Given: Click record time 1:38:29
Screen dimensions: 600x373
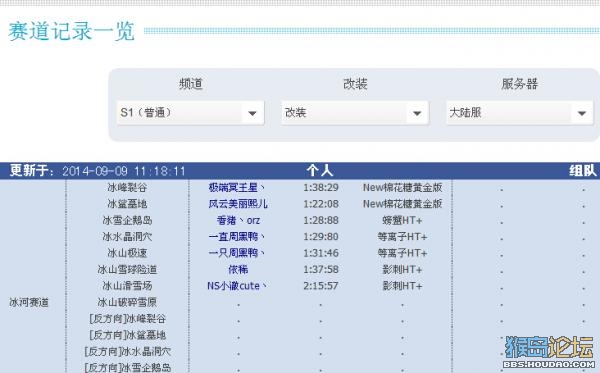Looking at the screenshot, I should pos(321,187).
